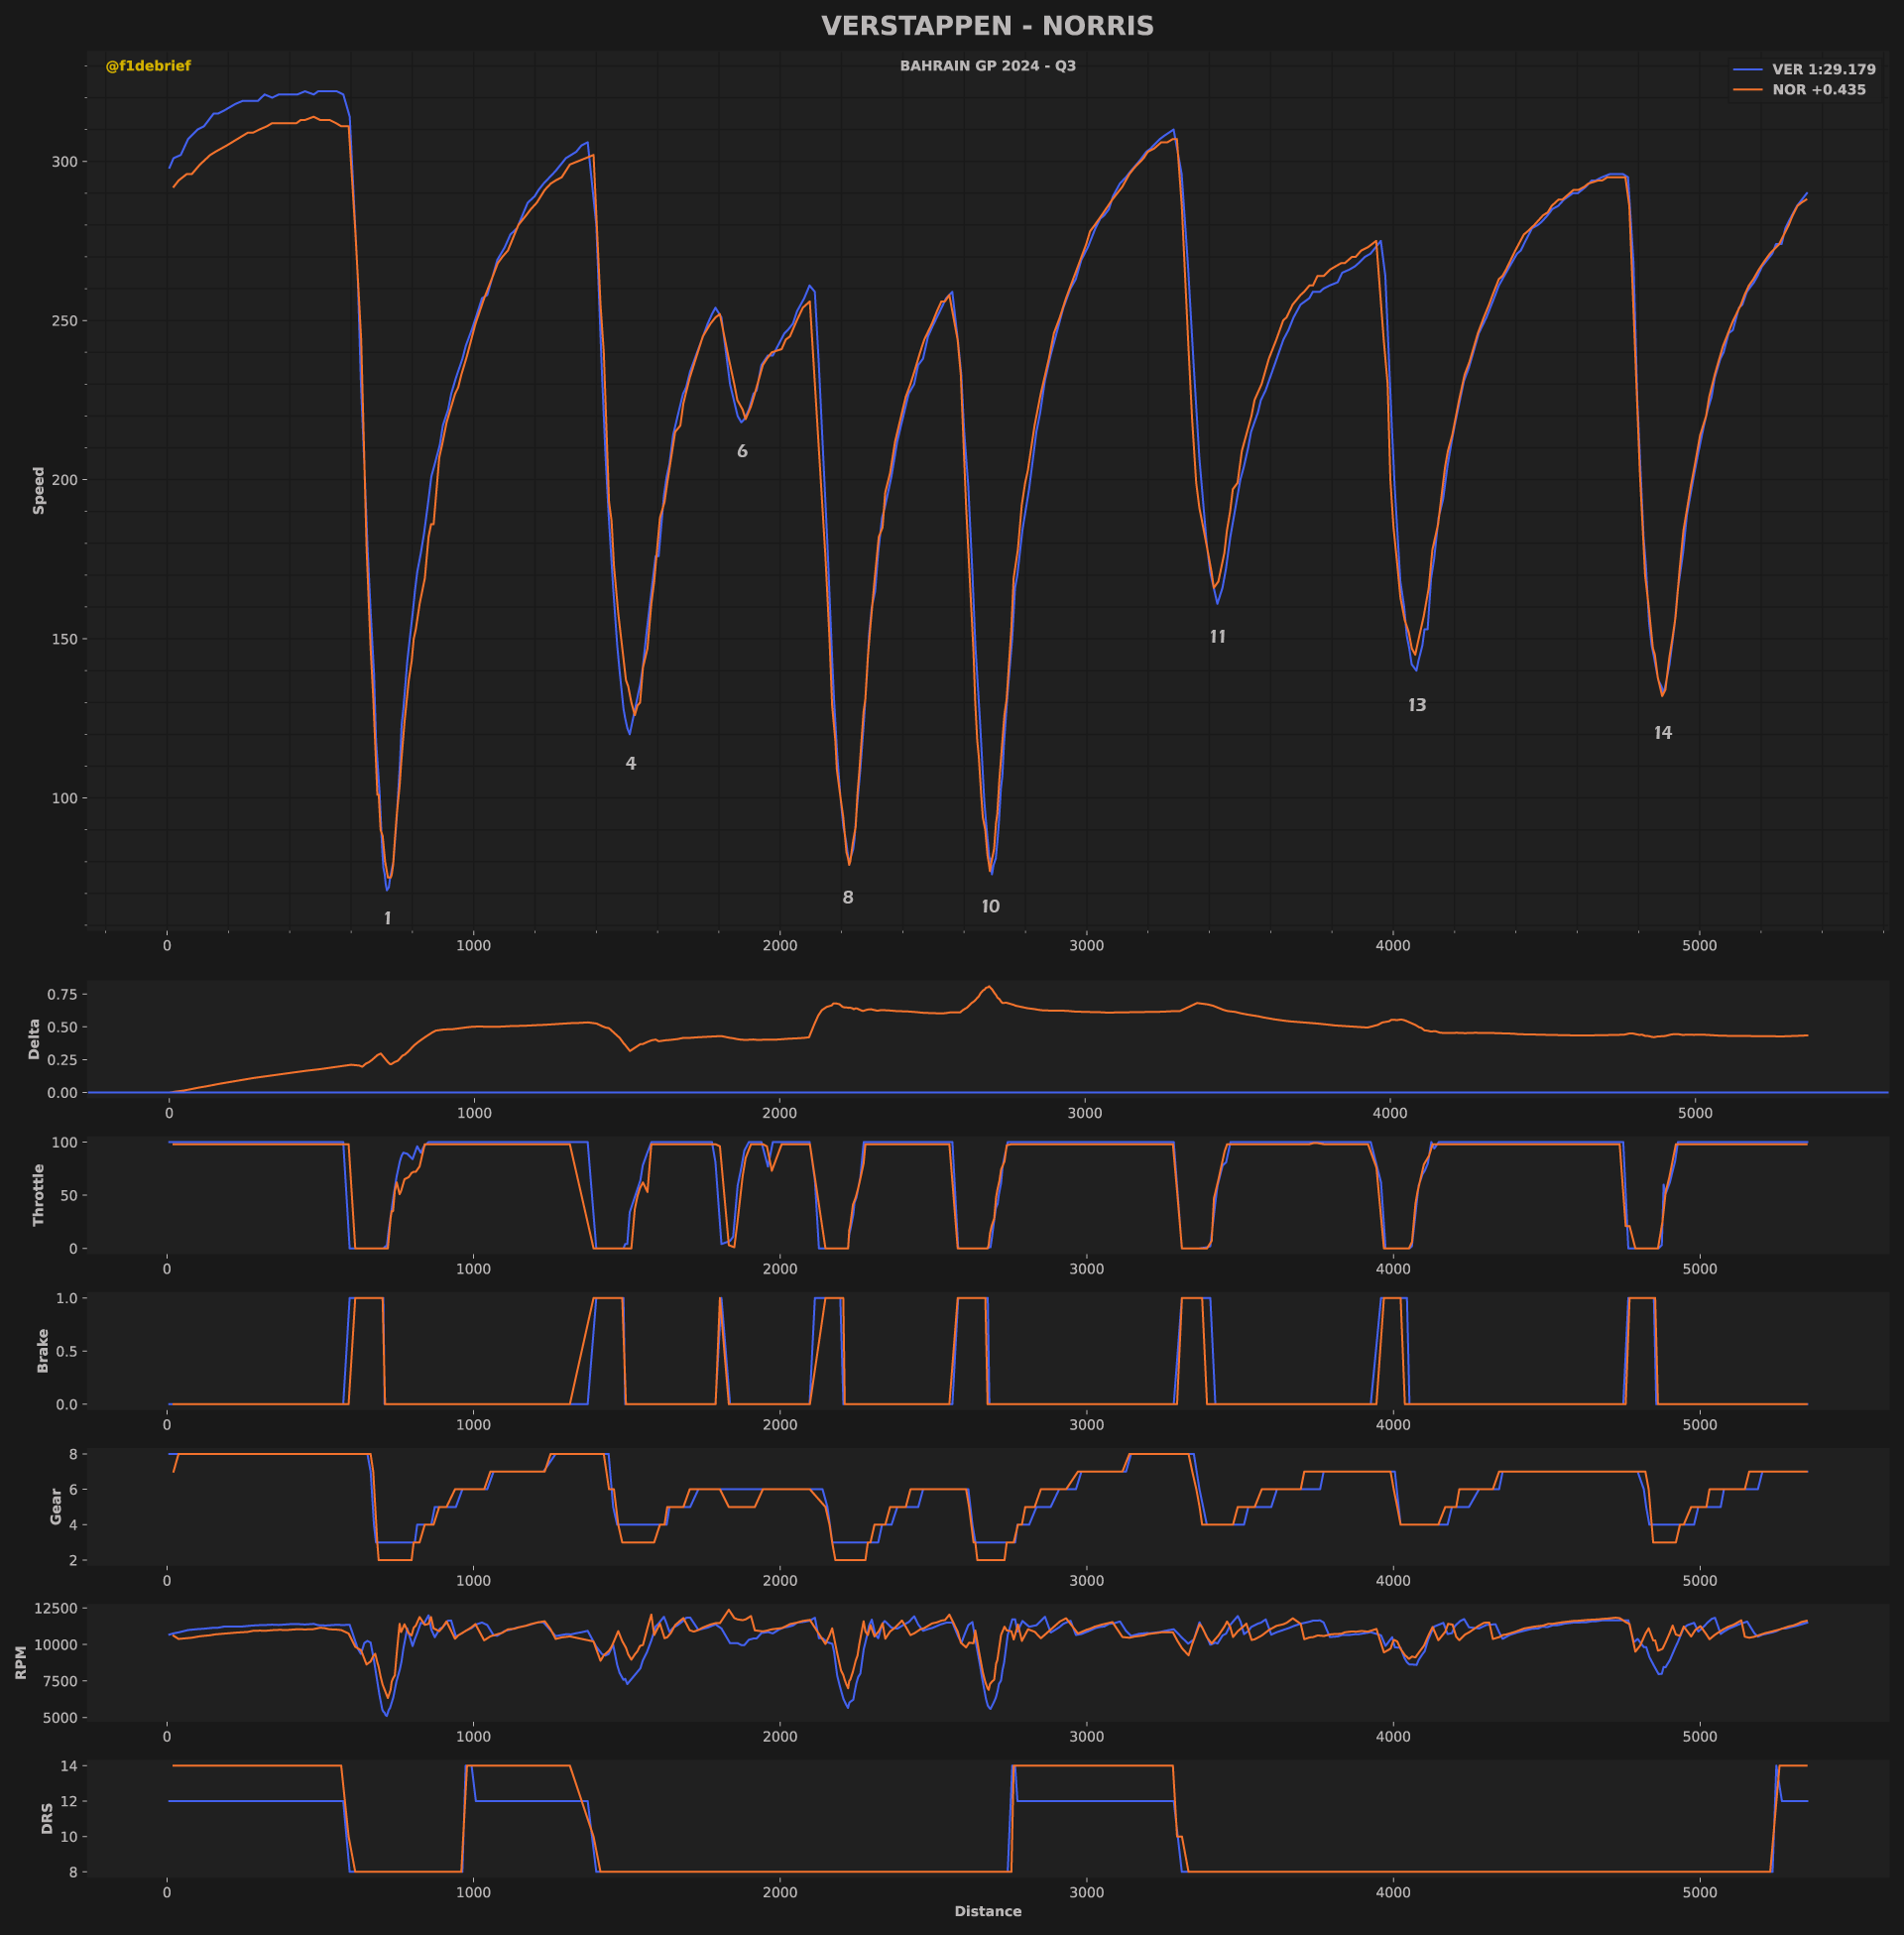Click the turn 13 corner marker
The width and height of the screenshot is (1904, 1935).
click(1417, 706)
